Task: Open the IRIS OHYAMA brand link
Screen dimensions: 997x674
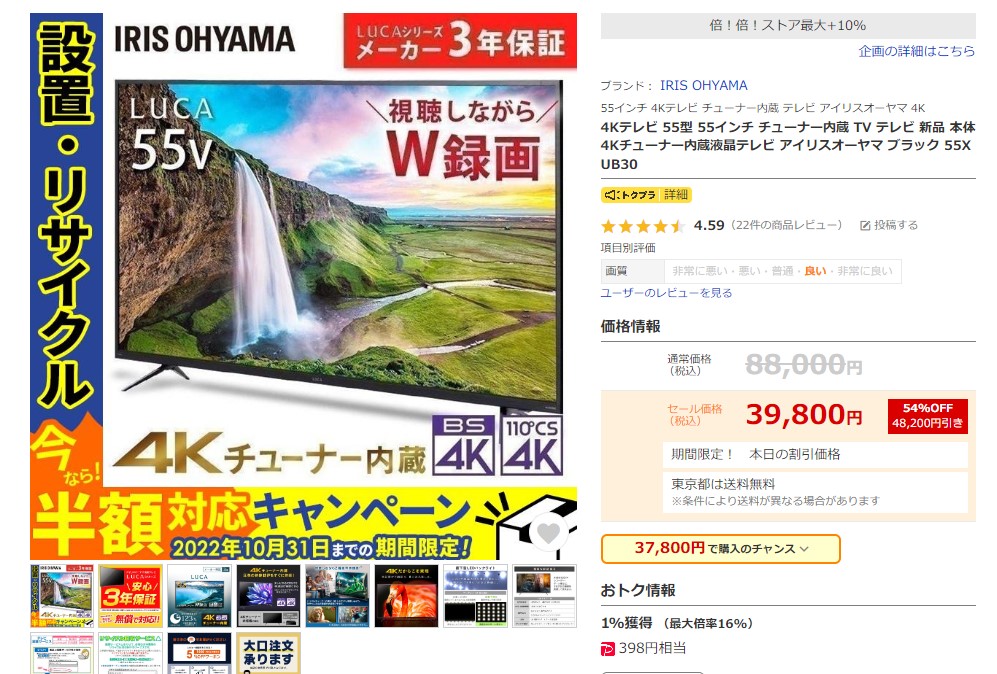Action: 703,85
